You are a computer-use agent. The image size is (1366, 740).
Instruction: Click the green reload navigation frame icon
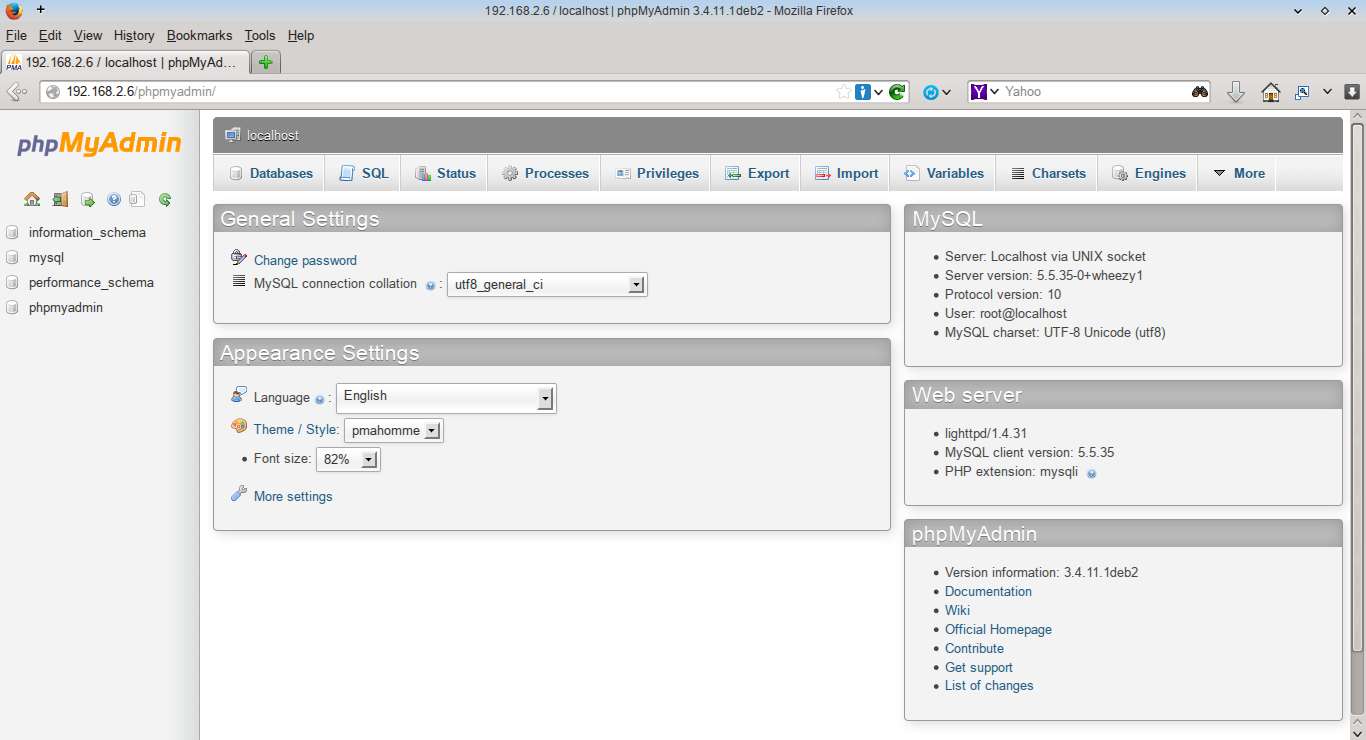(165, 199)
